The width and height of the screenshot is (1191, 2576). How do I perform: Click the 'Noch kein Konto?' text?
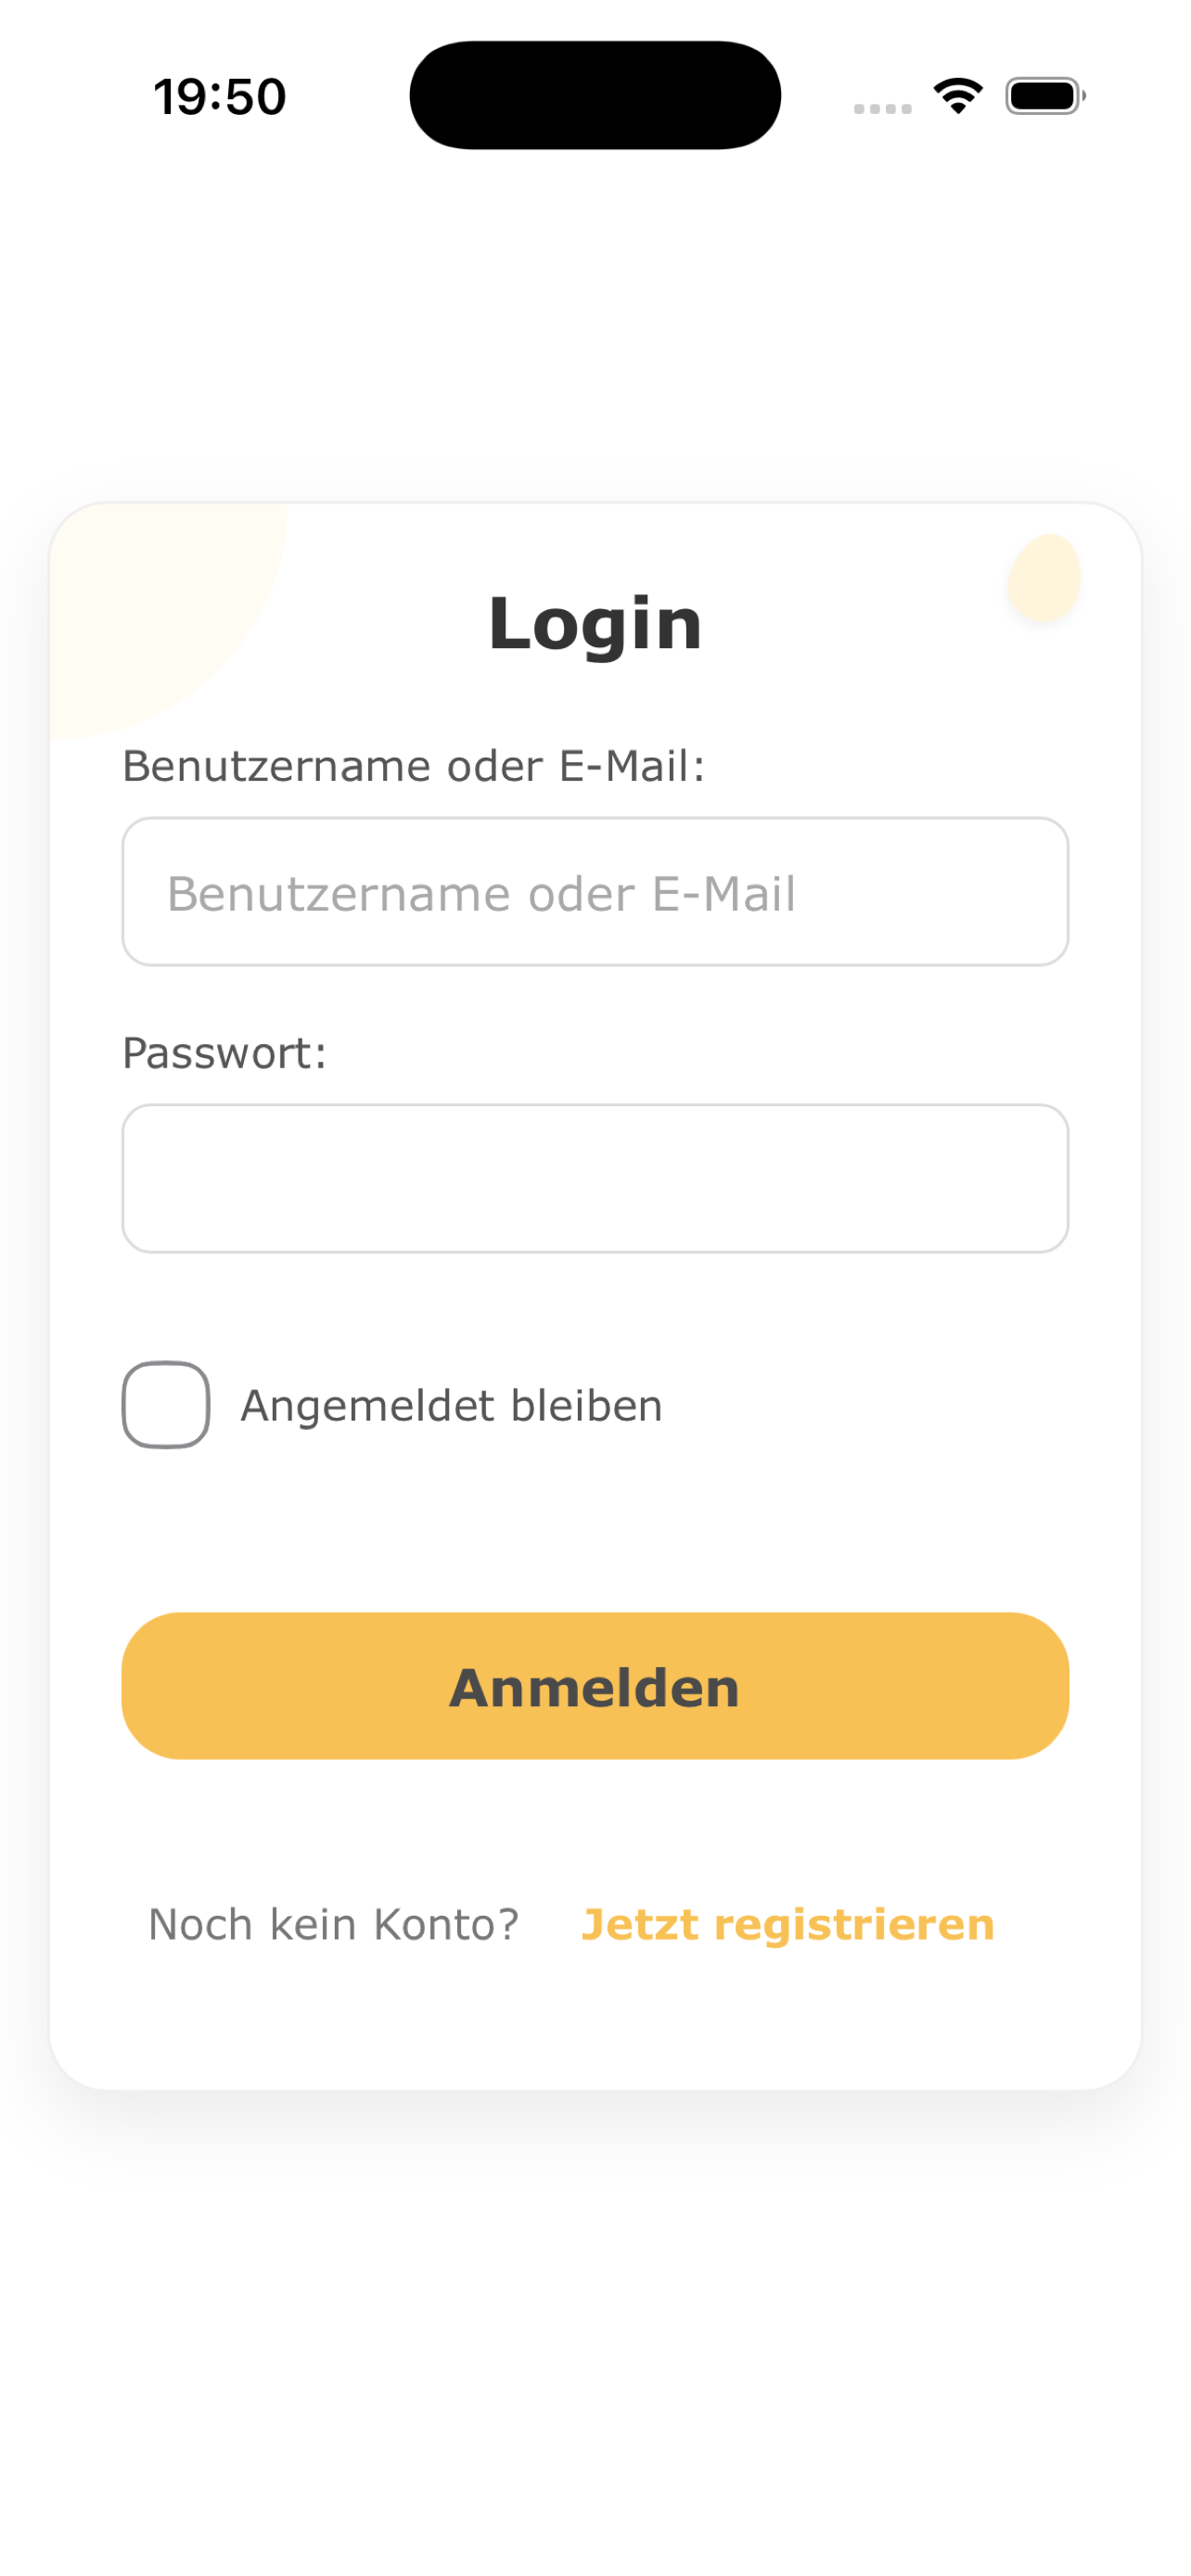point(334,1924)
